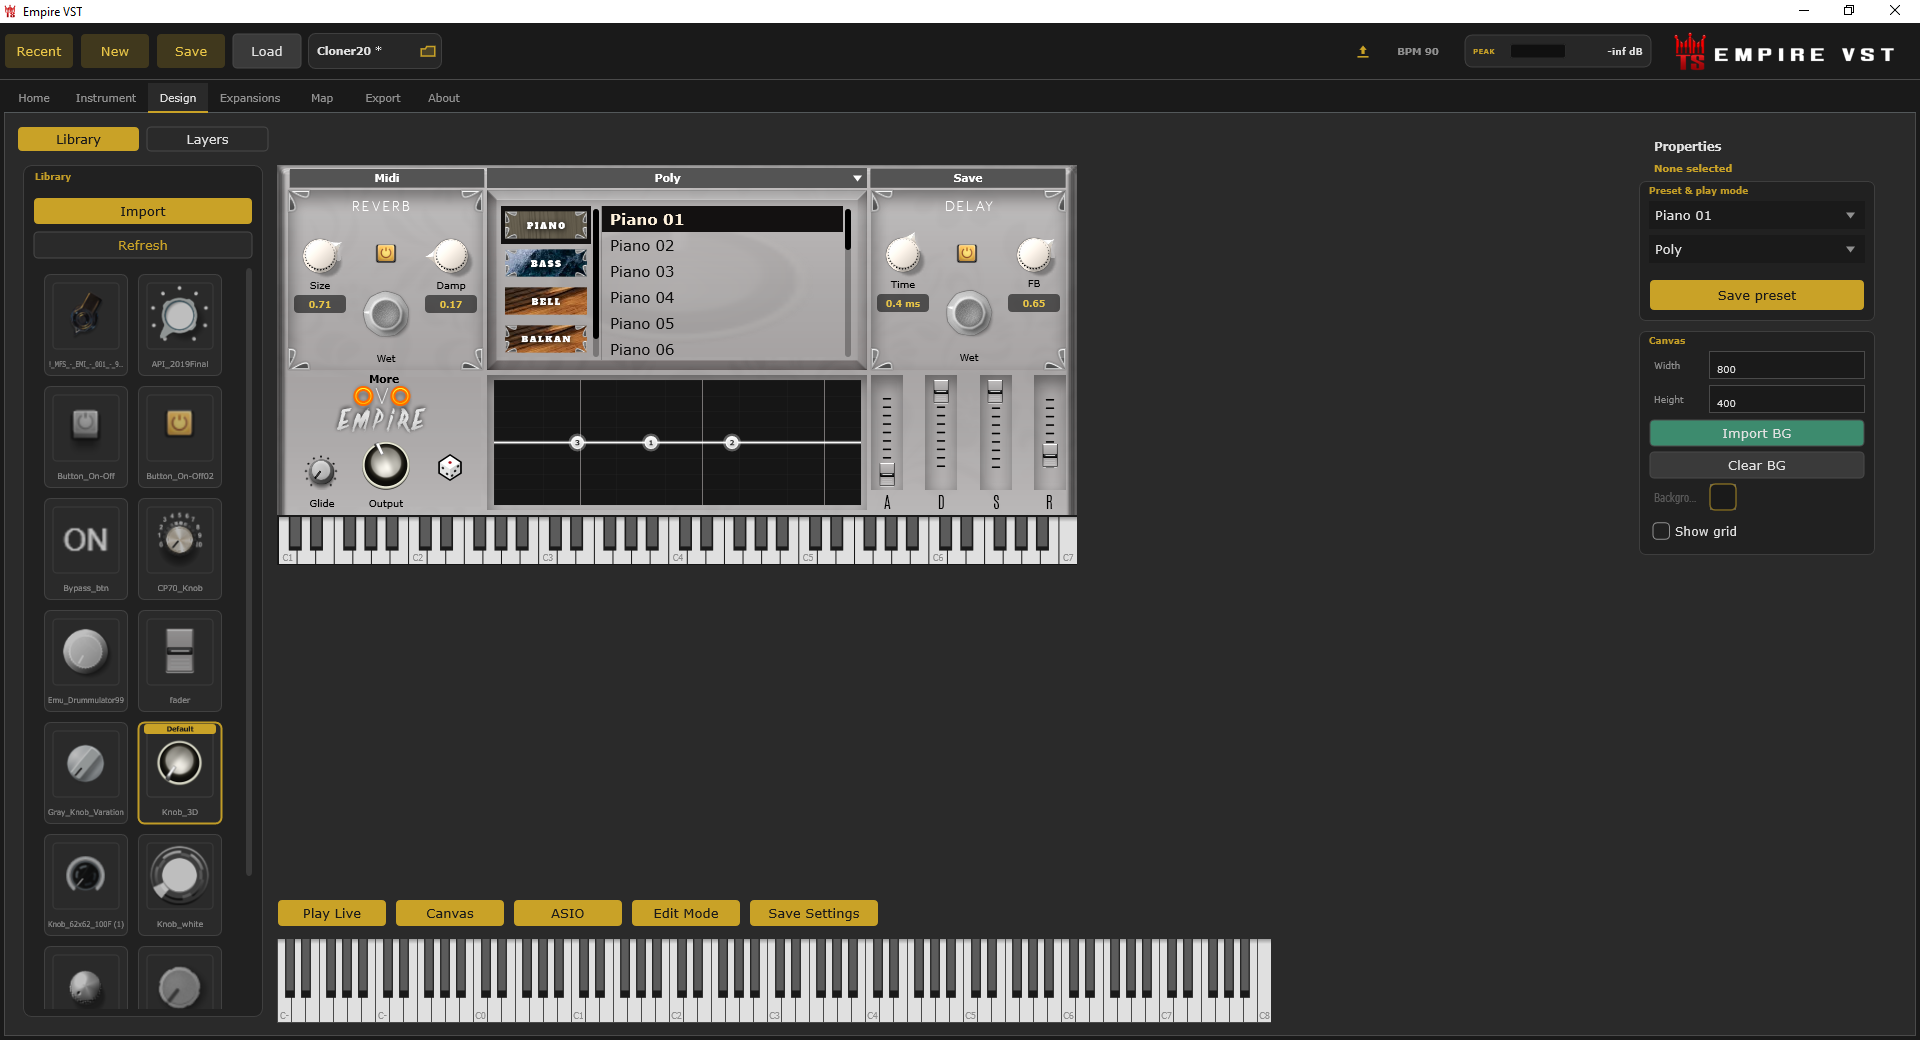1920x1040 pixels.
Task: Click the folder icon beside Cloner20
Action: click(x=428, y=51)
